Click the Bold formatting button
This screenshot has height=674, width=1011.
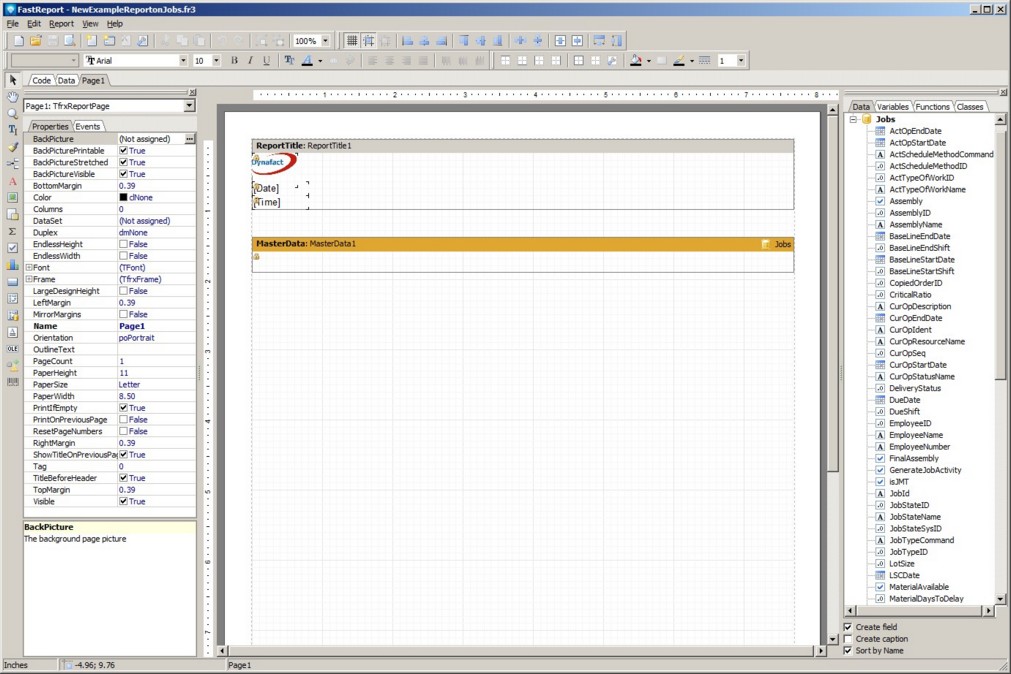(234, 61)
